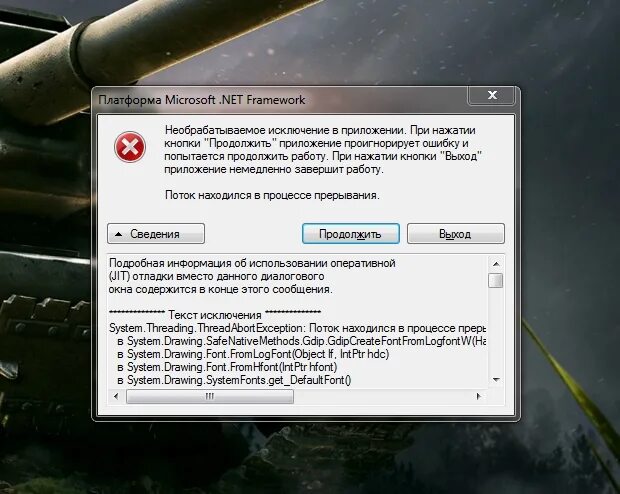Click the horizontal scrollbar thumb

pyautogui.click(x=210, y=396)
